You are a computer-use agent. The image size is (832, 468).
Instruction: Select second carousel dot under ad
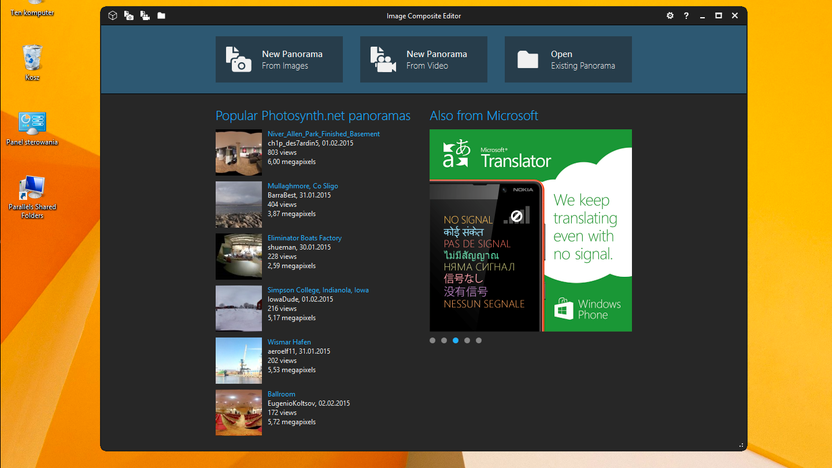[444, 341]
